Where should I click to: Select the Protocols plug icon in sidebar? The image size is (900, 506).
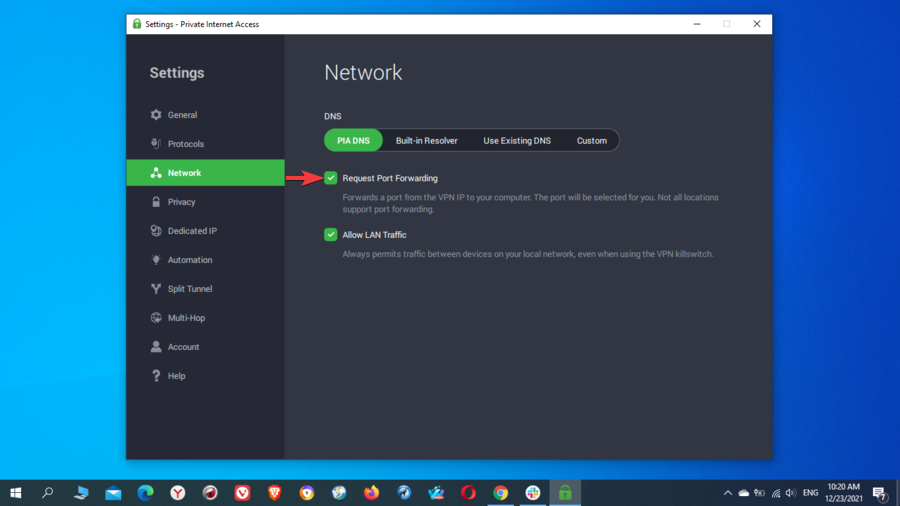click(156, 144)
